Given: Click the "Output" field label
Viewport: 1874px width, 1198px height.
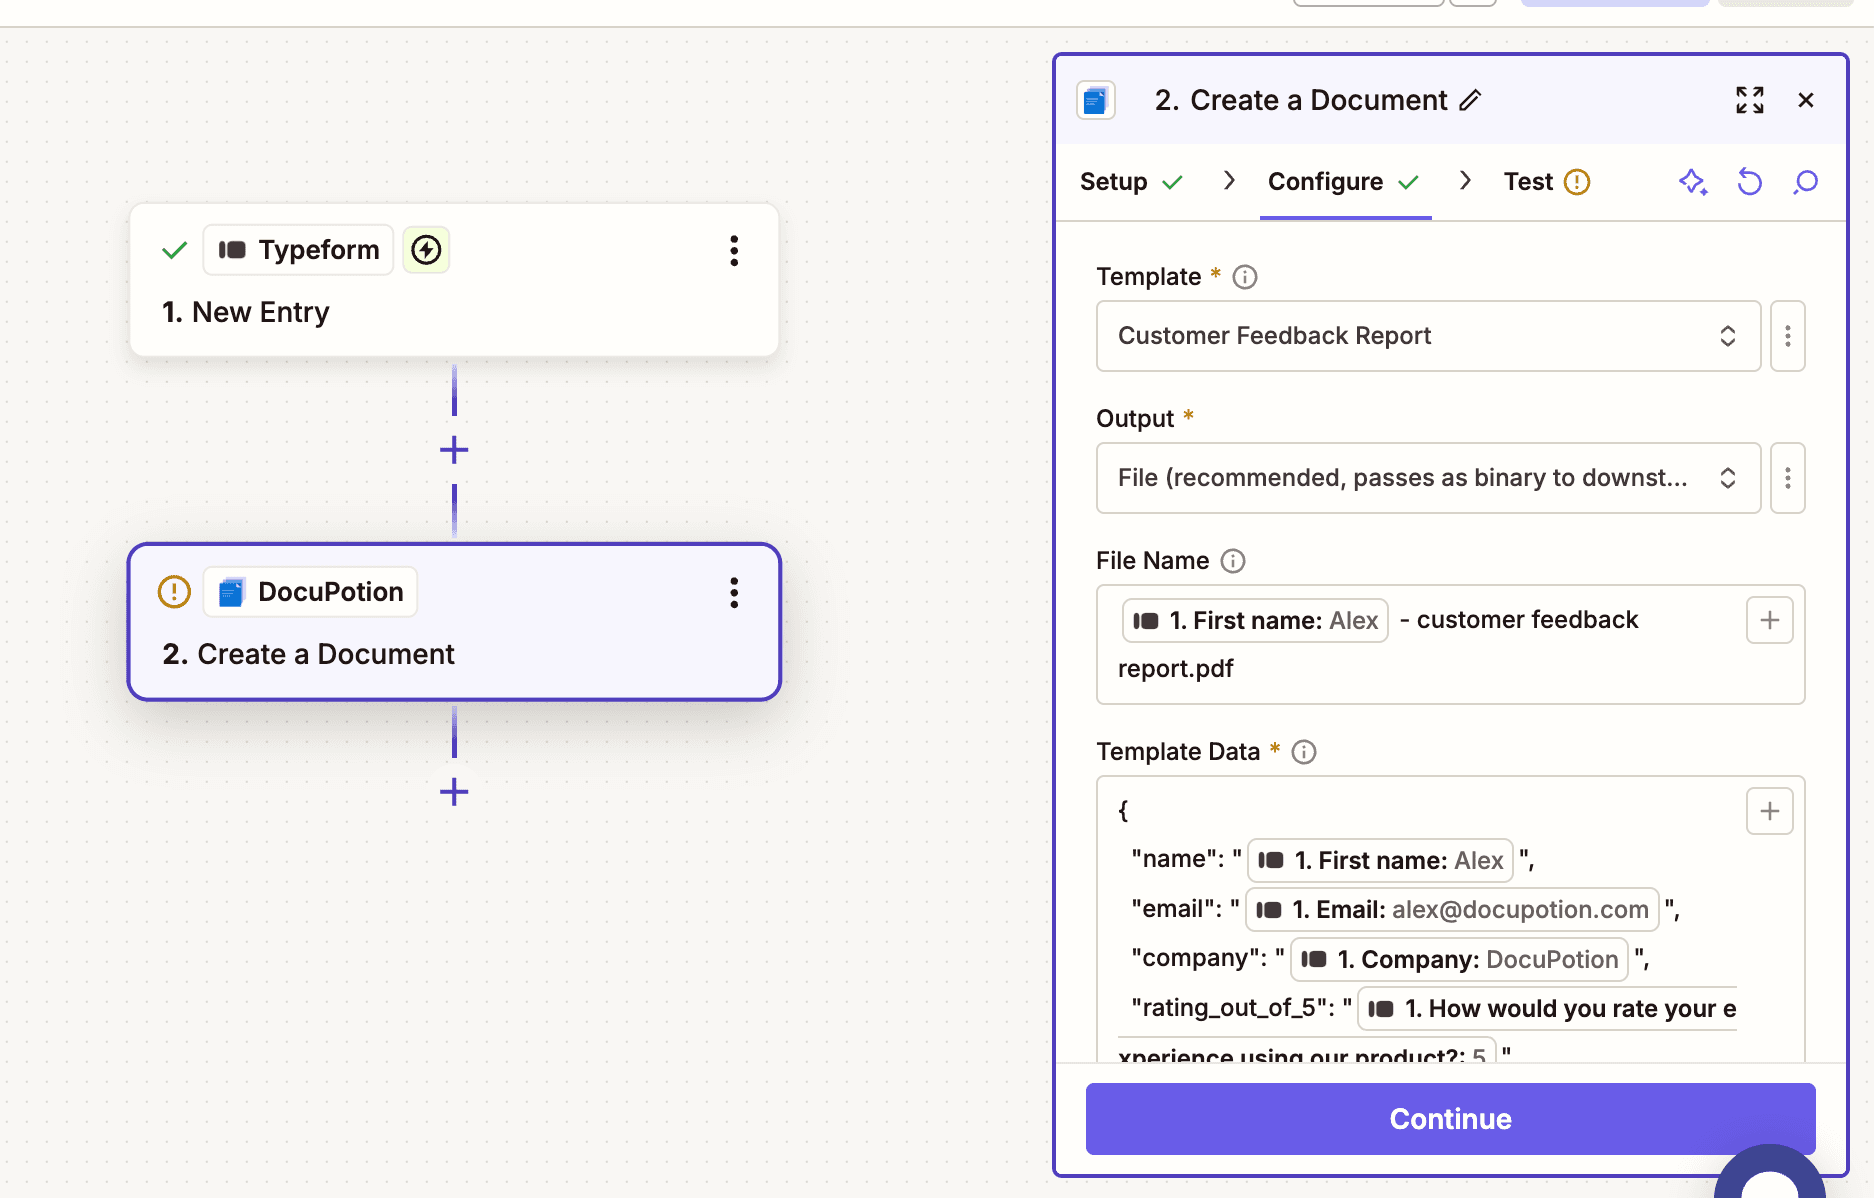Looking at the screenshot, I should 1135,419.
